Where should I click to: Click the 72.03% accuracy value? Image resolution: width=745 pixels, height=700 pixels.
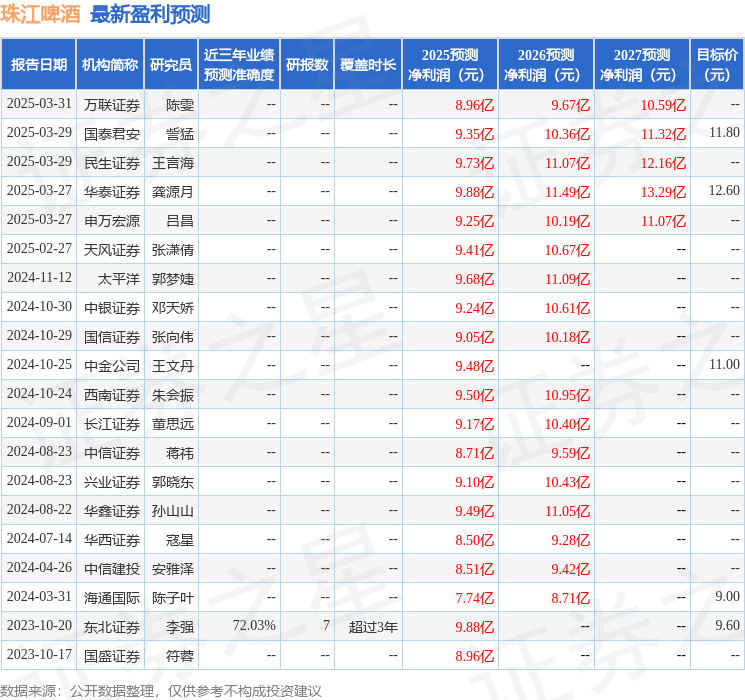(x=254, y=625)
